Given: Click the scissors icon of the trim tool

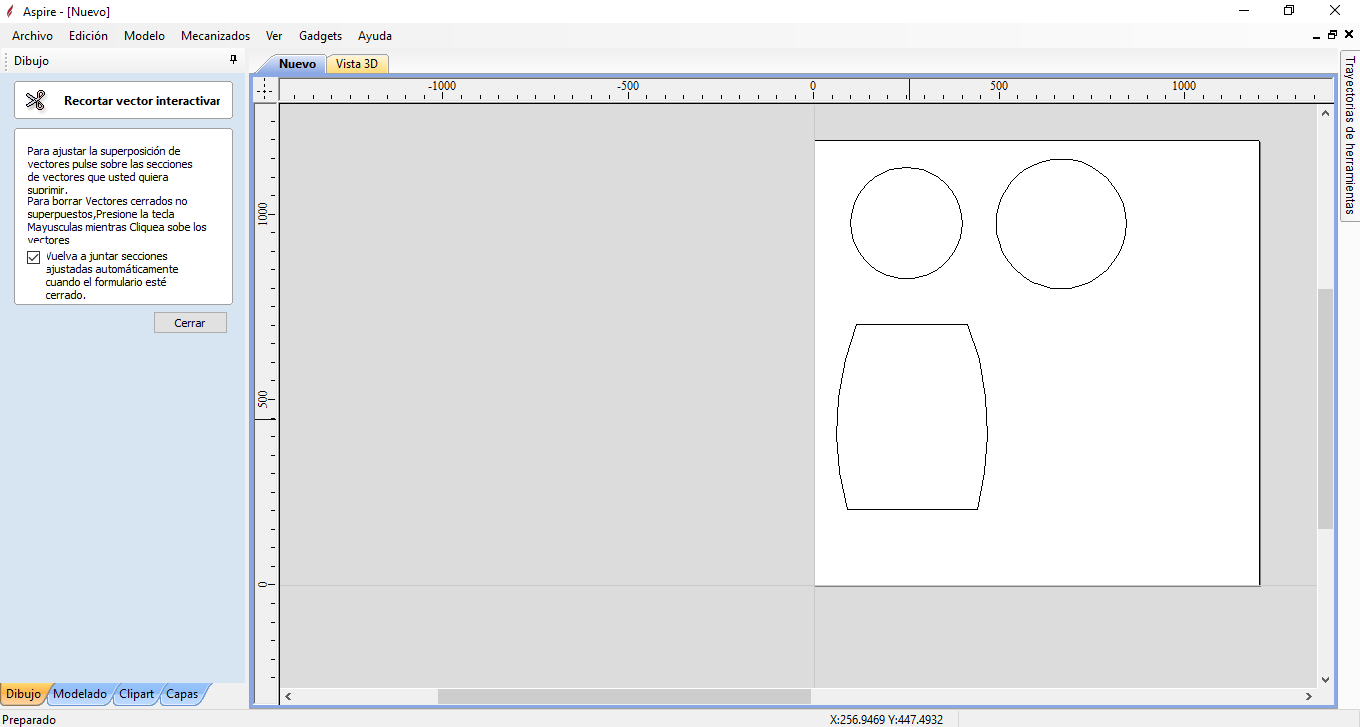Looking at the screenshot, I should pos(36,100).
